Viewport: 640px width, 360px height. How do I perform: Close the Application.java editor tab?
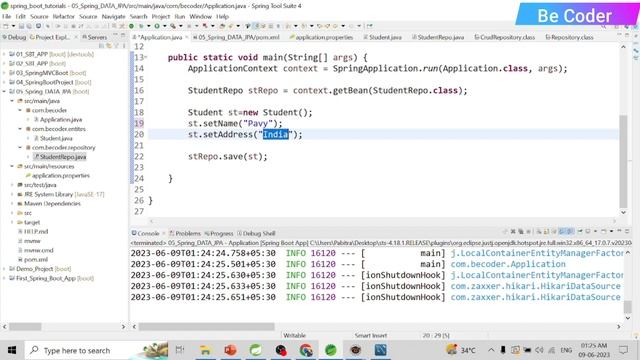click(187, 37)
